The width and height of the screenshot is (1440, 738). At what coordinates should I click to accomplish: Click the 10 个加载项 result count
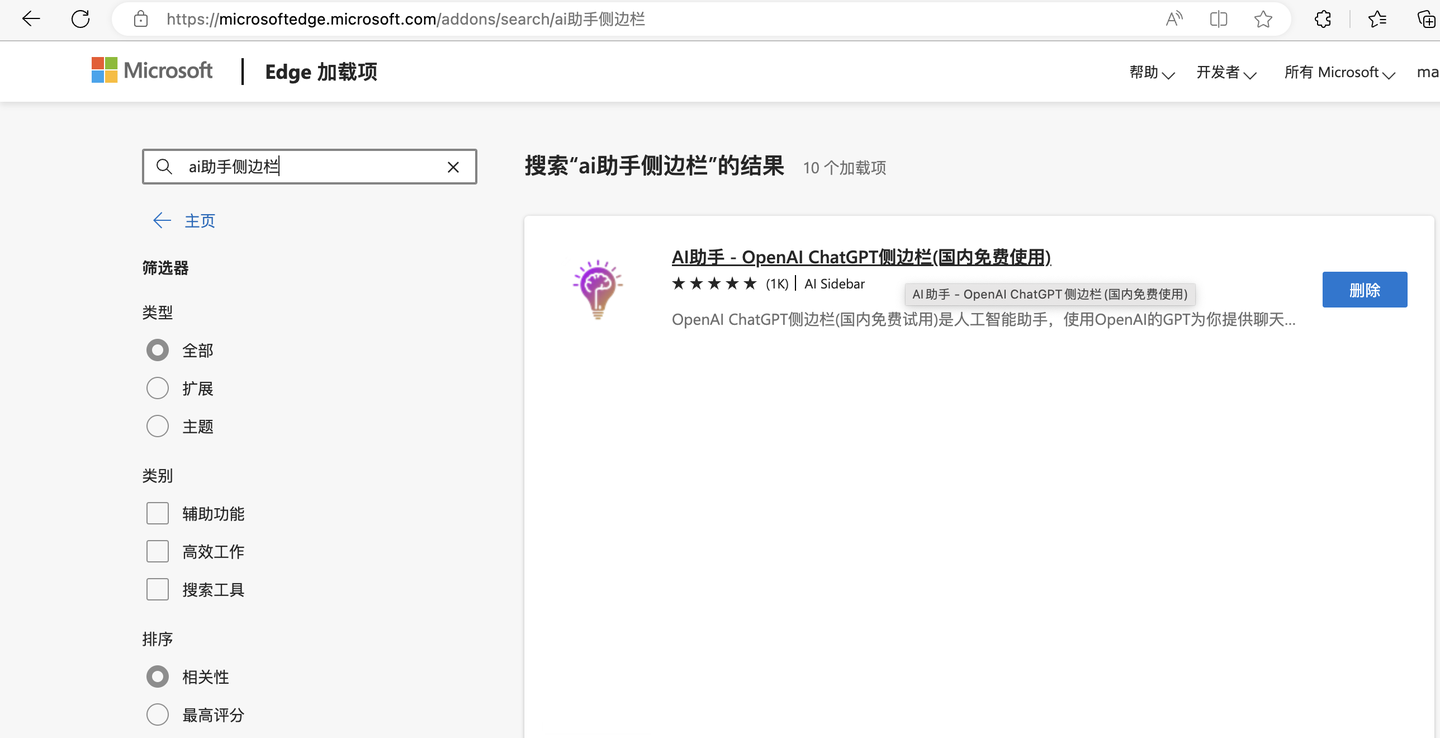[x=844, y=168]
